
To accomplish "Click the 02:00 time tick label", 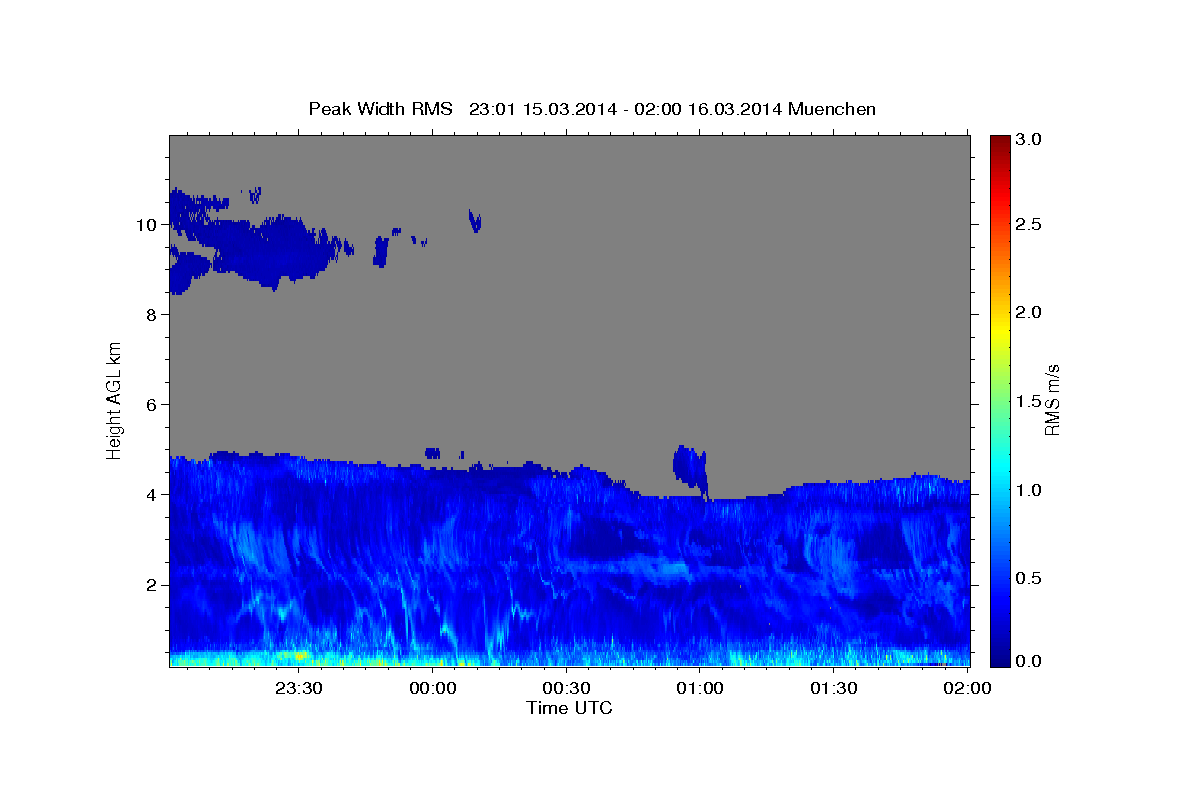I will [x=967, y=688].
